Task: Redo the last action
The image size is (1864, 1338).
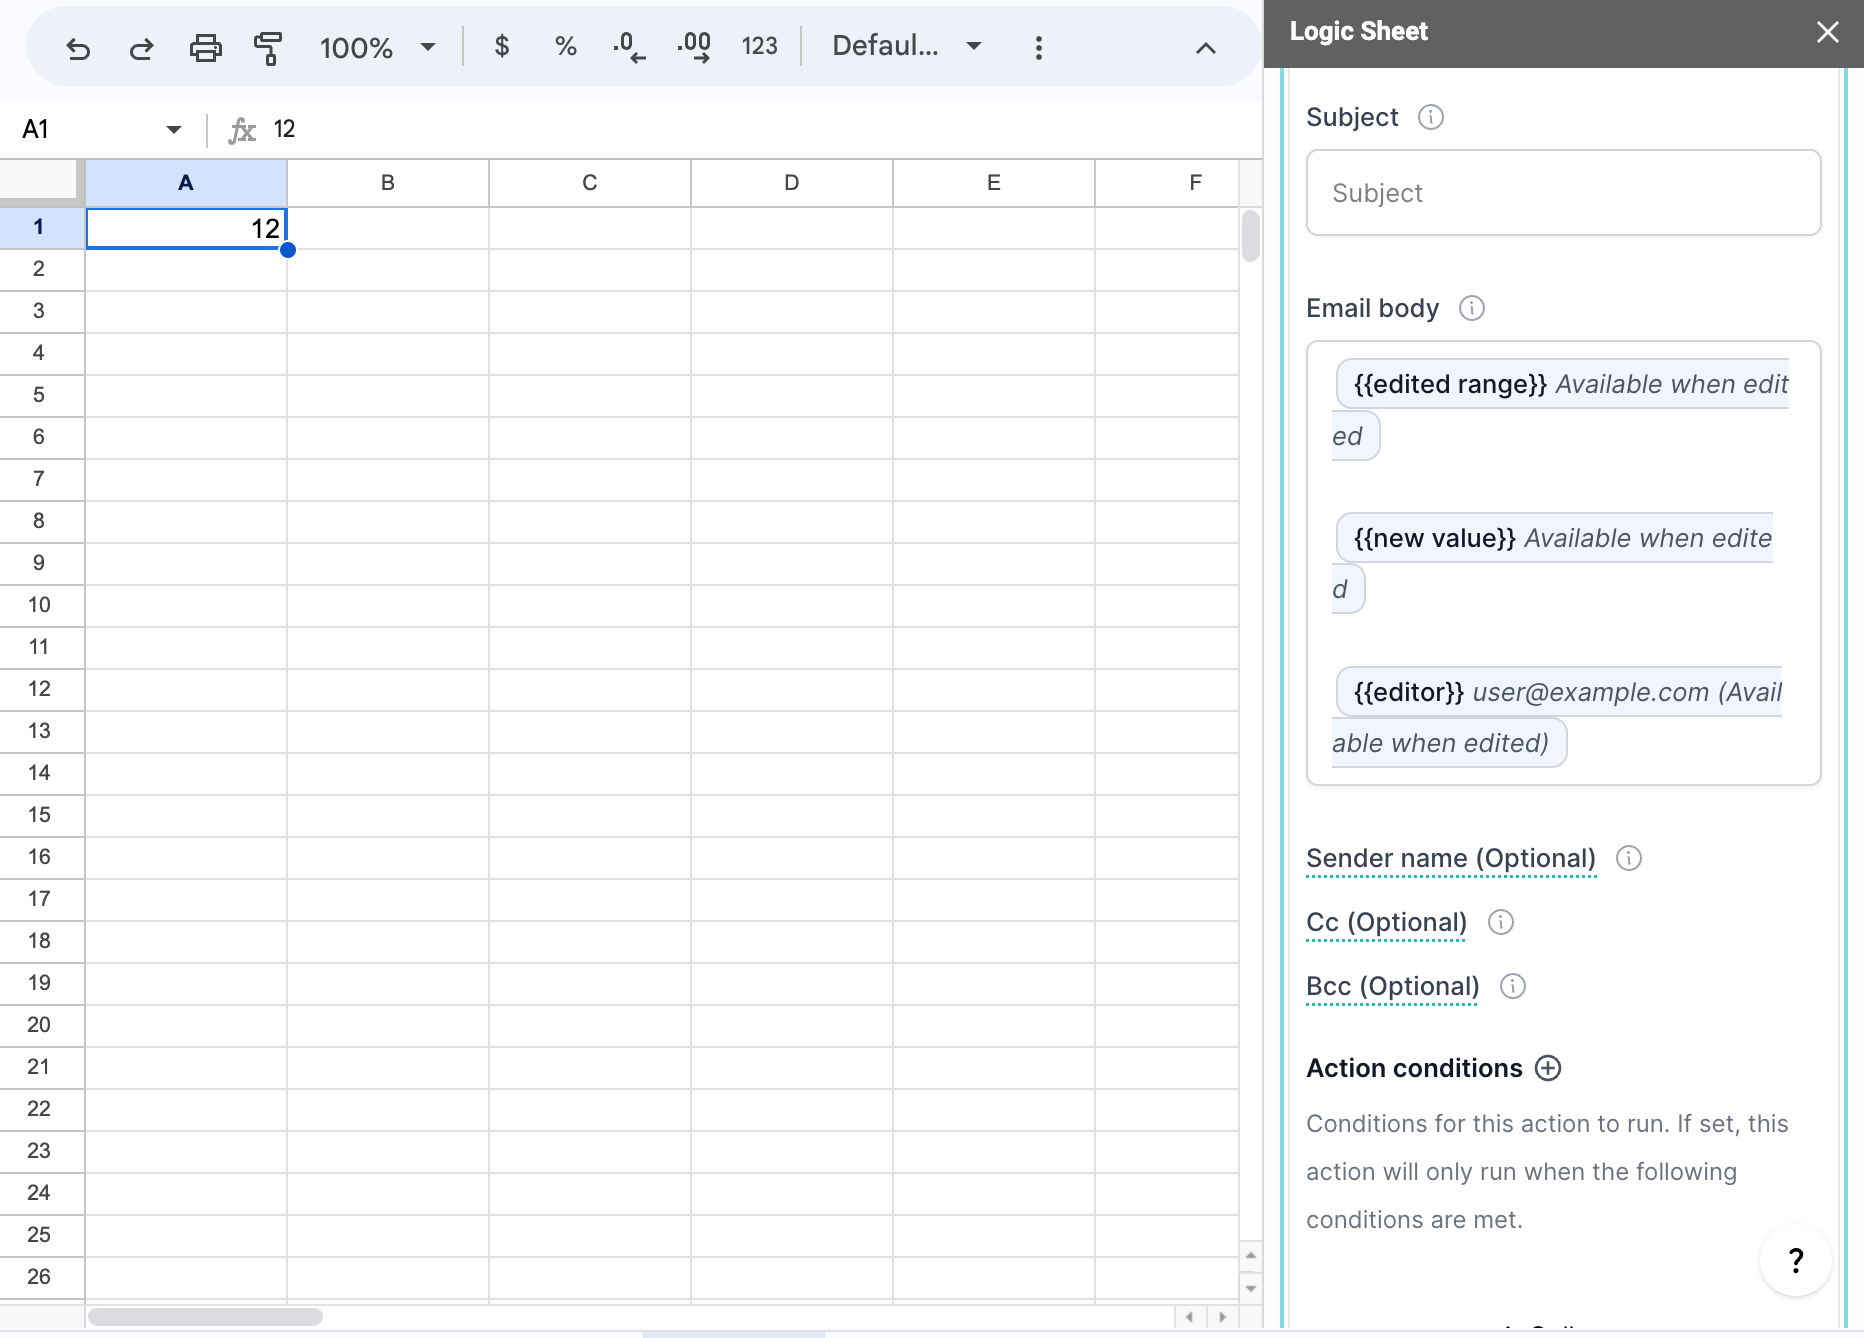Action: pyautogui.click(x=141, y=46)
